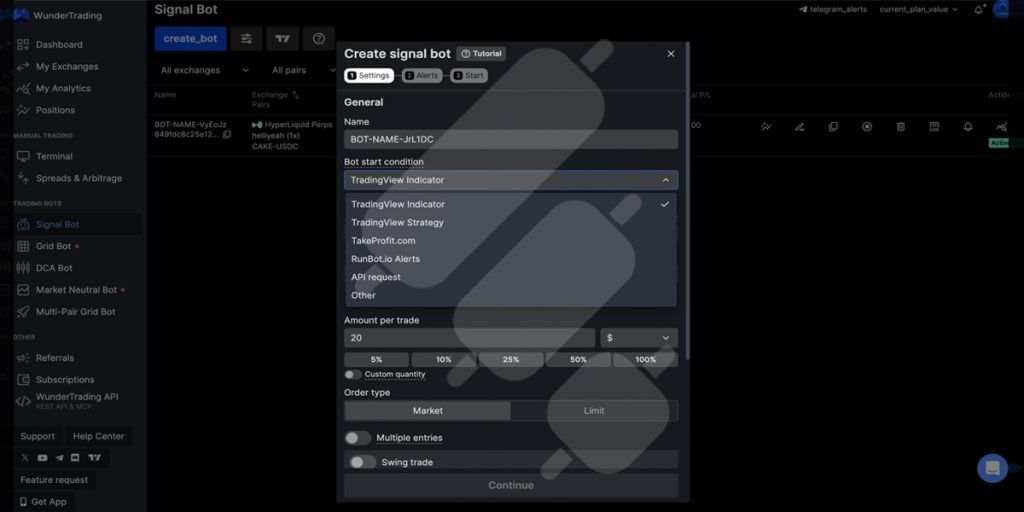The image size is (1024, 512).
Task: Open the help question mark toolbar button
Action: tap(319, 39)
